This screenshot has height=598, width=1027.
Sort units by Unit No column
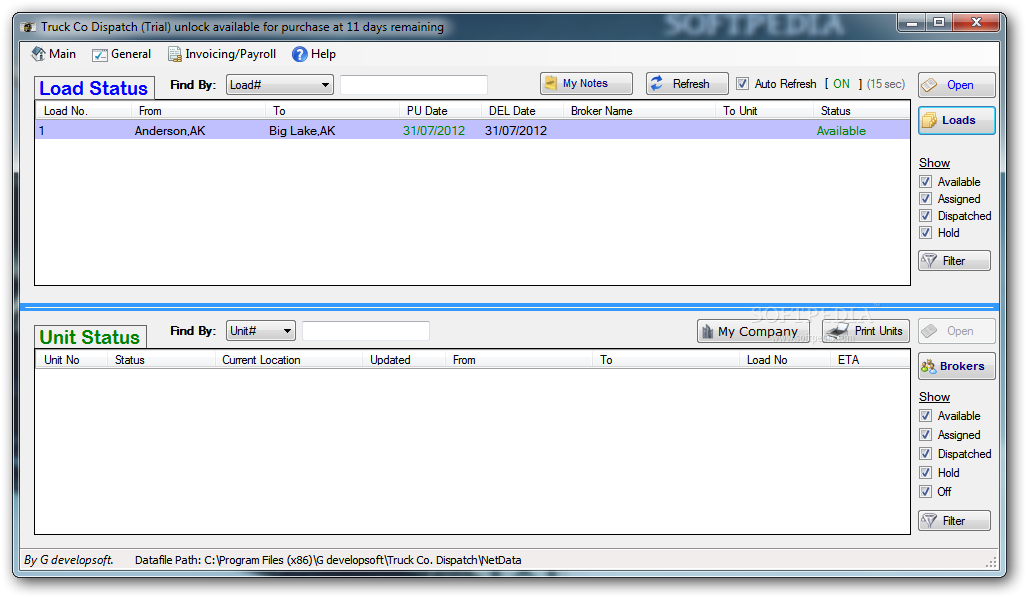[71, 360]
